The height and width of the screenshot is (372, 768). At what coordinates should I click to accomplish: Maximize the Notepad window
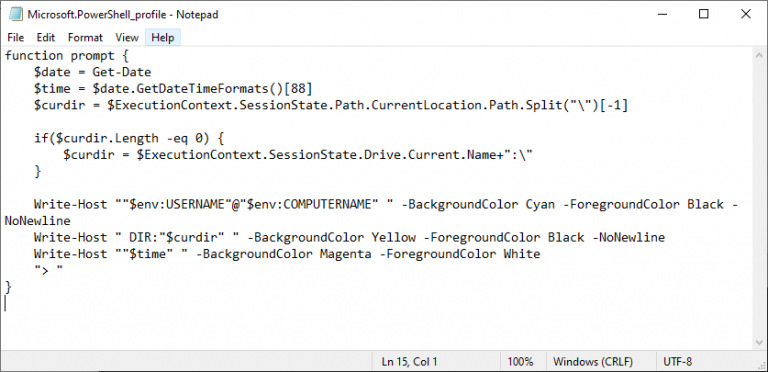click(x=703, y=14)
